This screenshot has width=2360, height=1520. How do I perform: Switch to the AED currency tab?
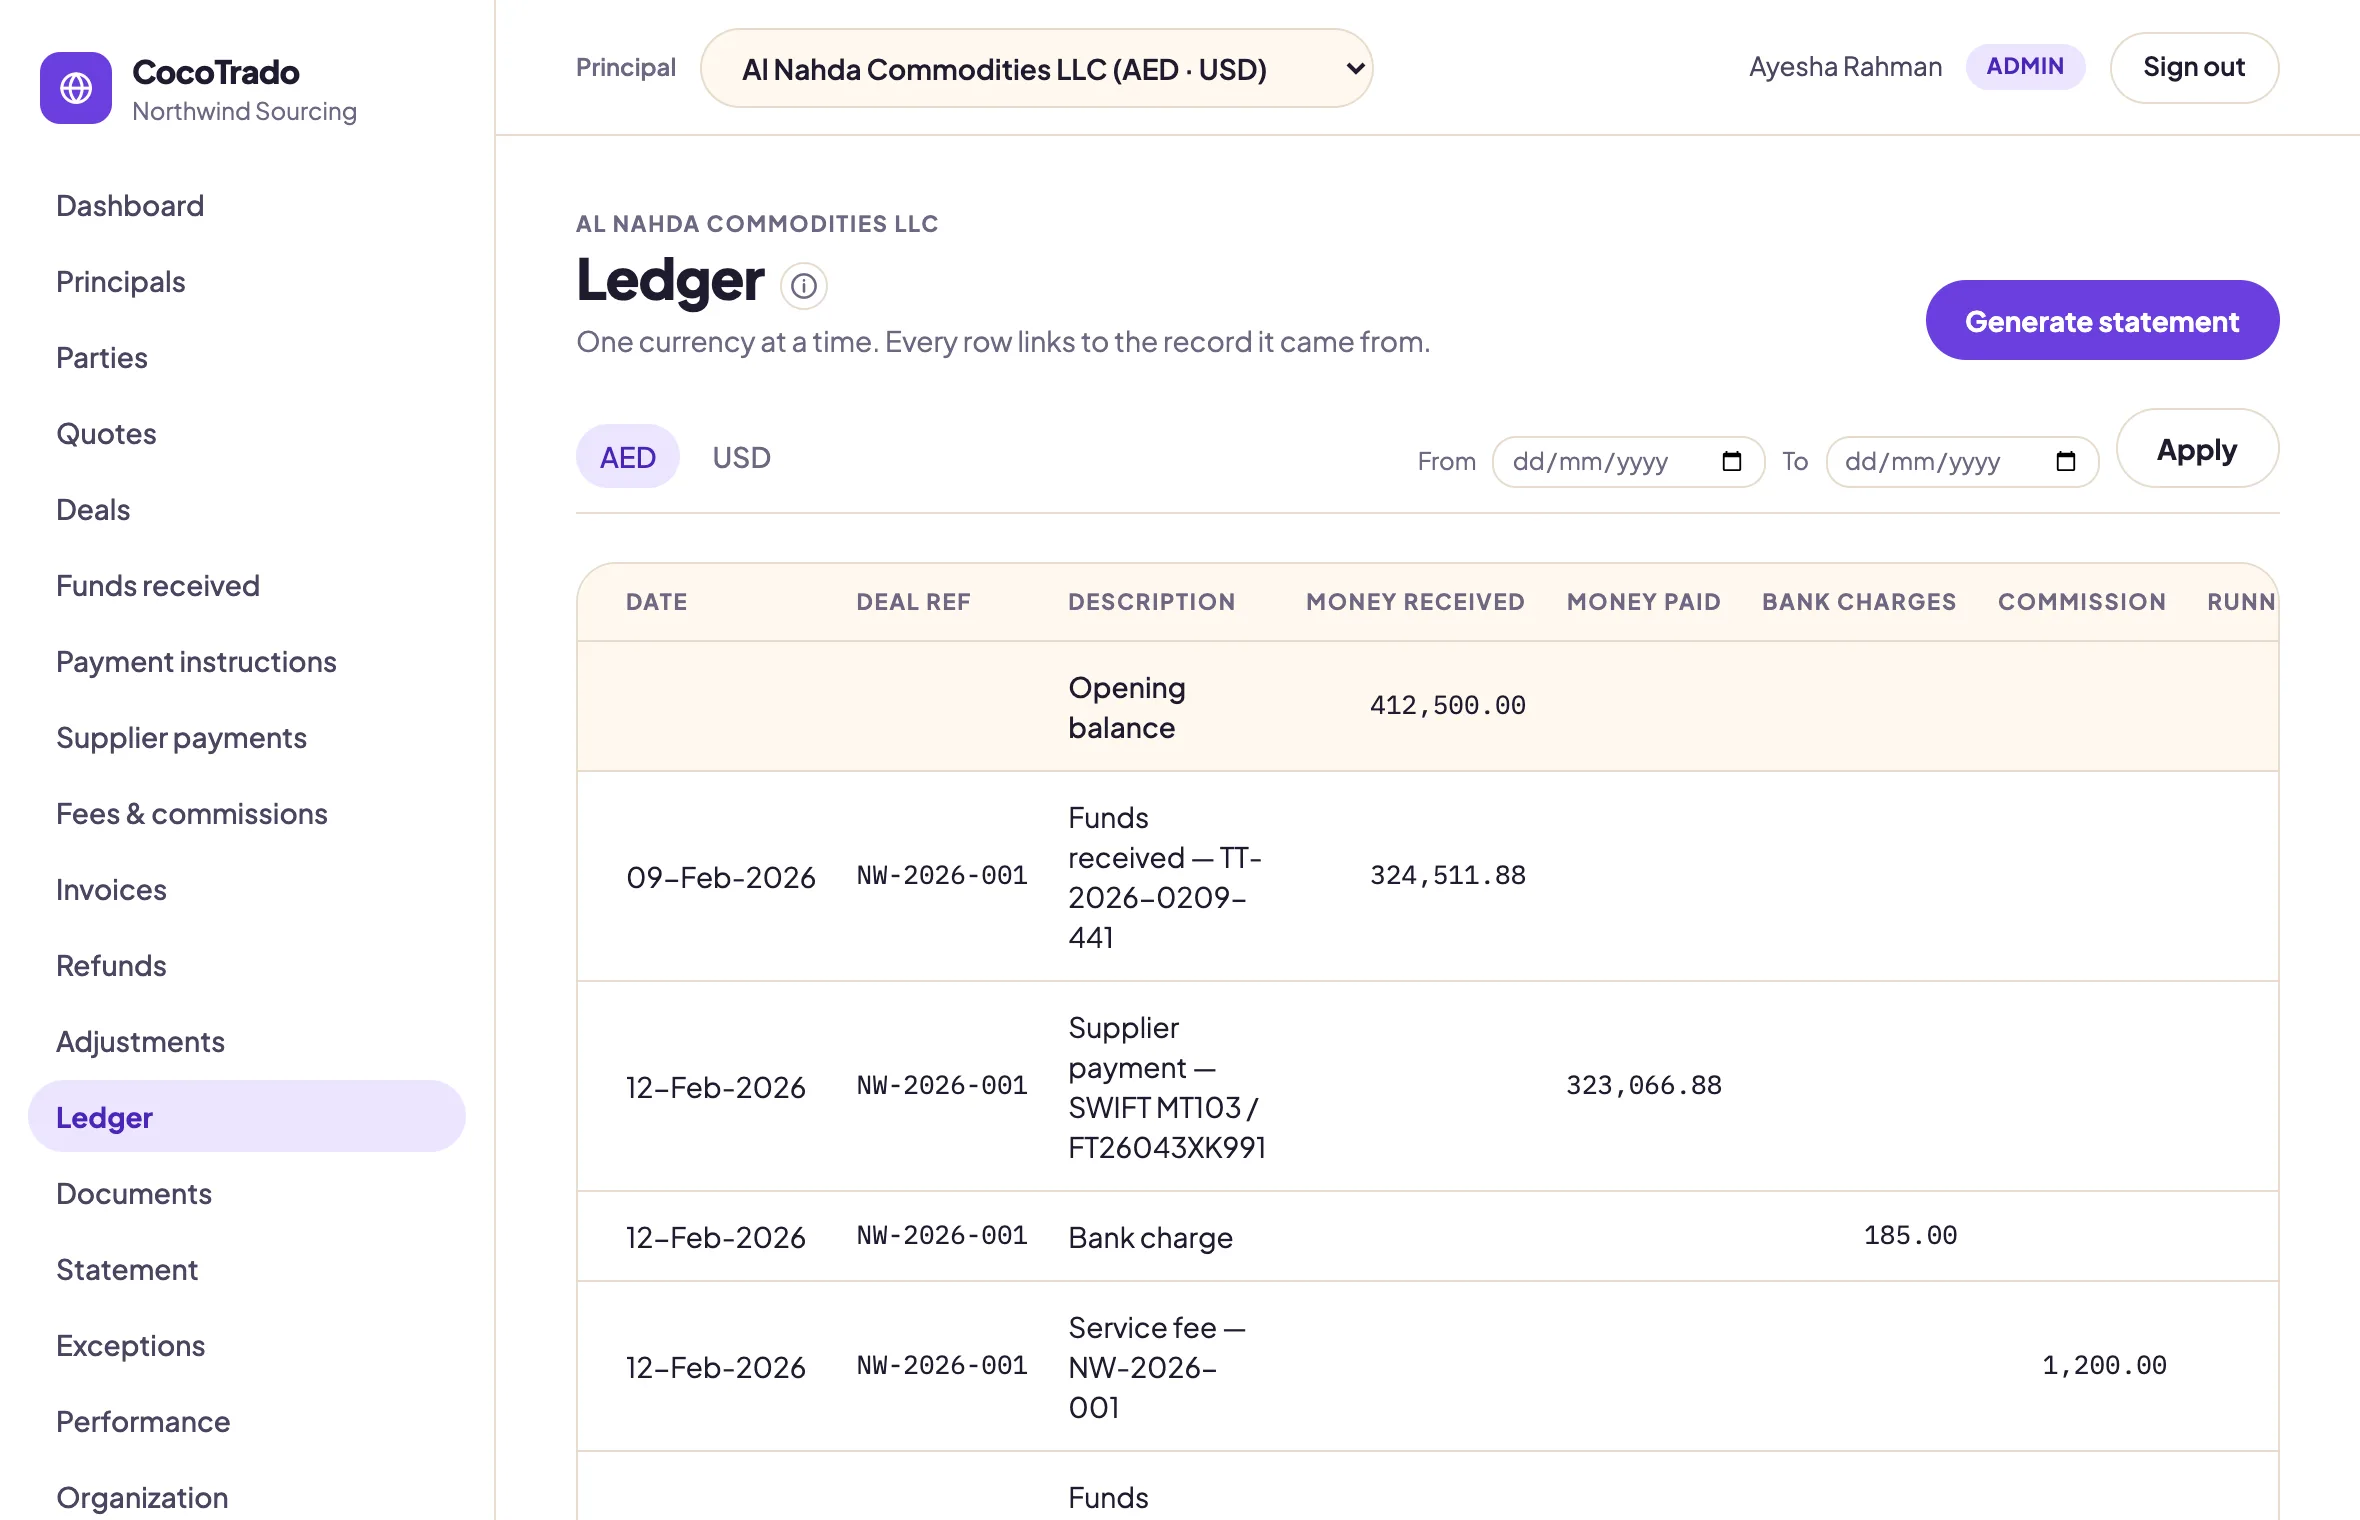coord(628,457)
